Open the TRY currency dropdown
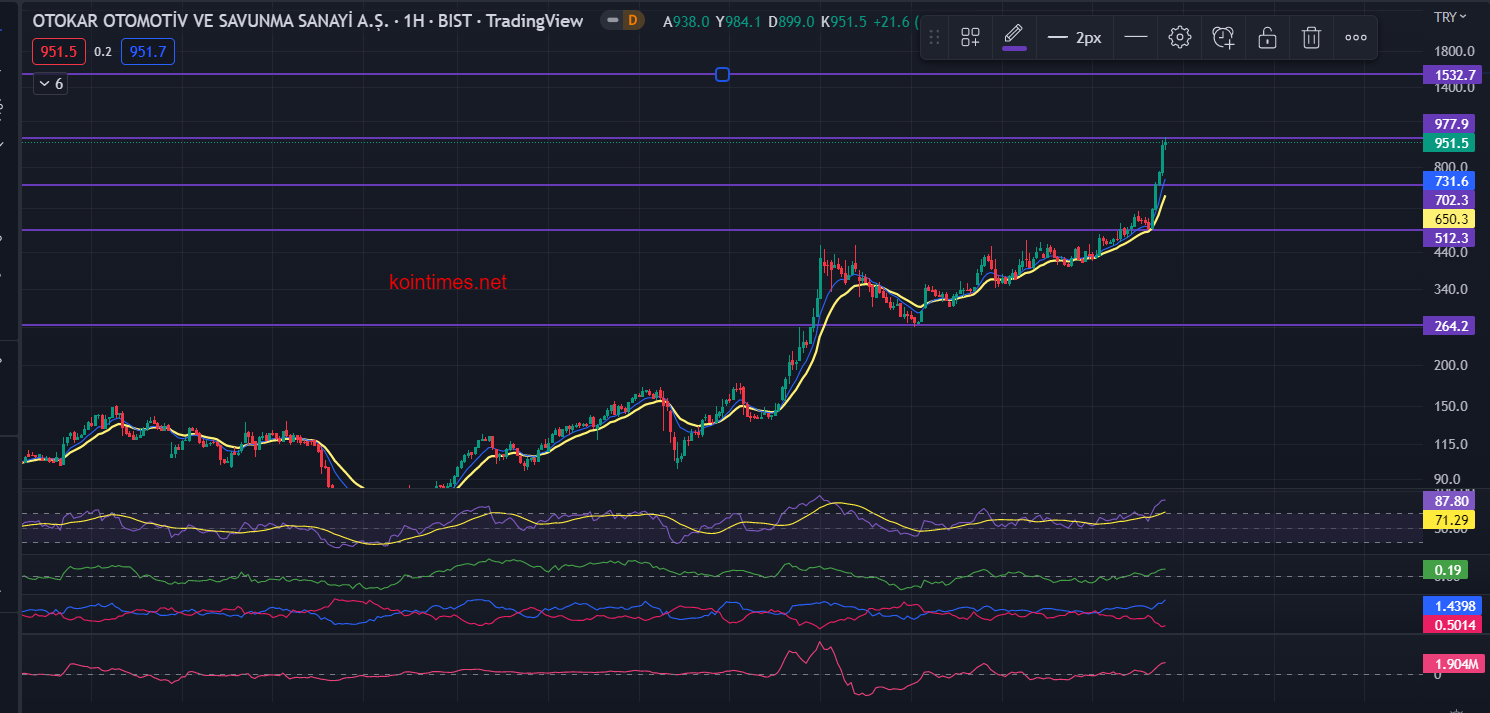Screen dimensions: 1490x713 point(1451,16)
